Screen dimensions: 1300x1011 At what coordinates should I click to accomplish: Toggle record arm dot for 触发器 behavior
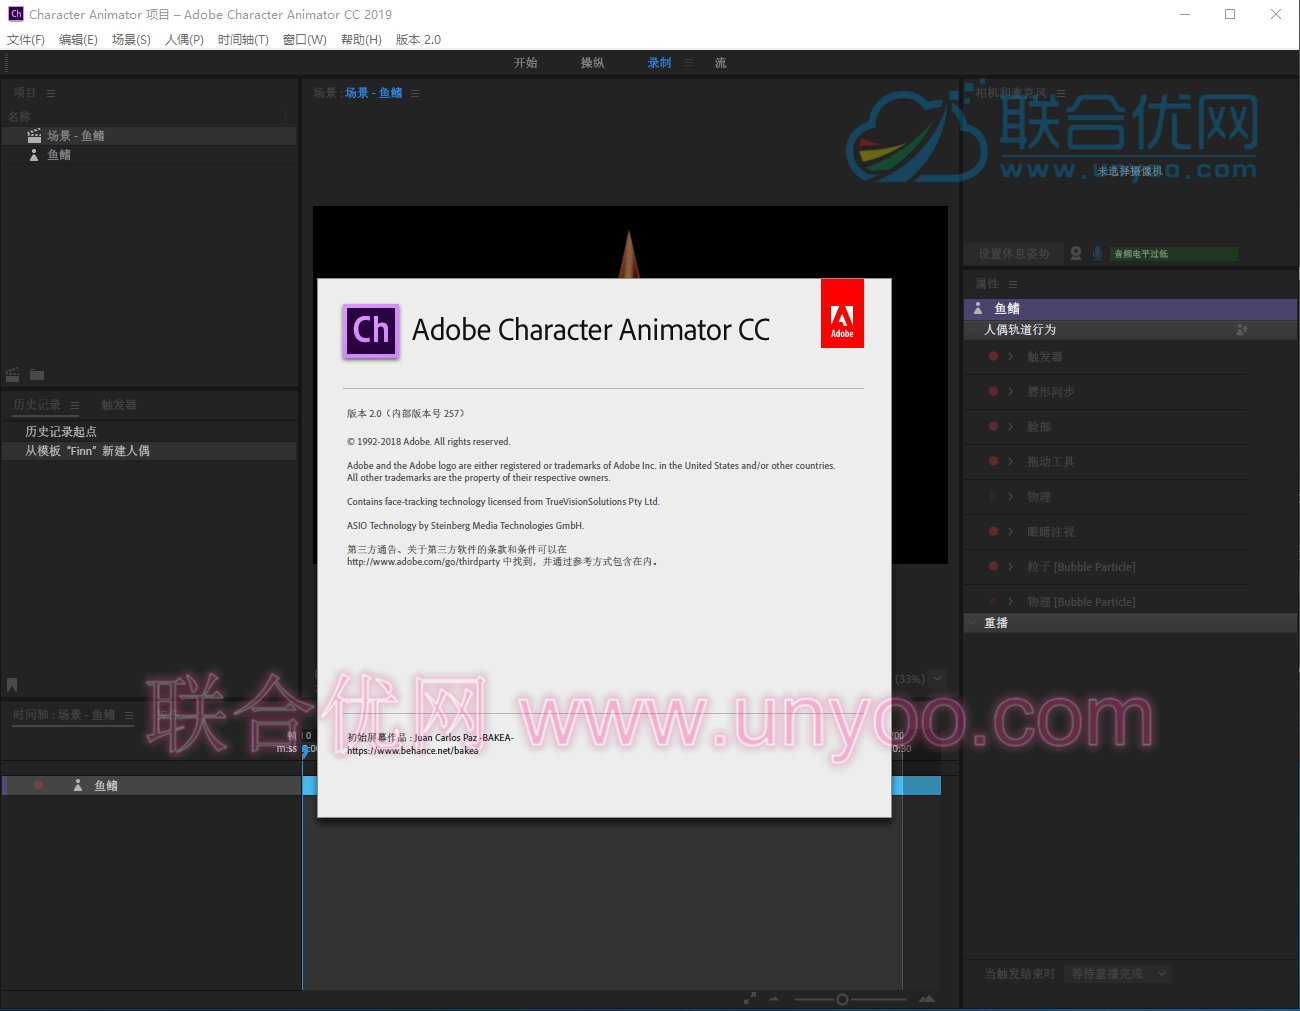[x=993, y=357]
